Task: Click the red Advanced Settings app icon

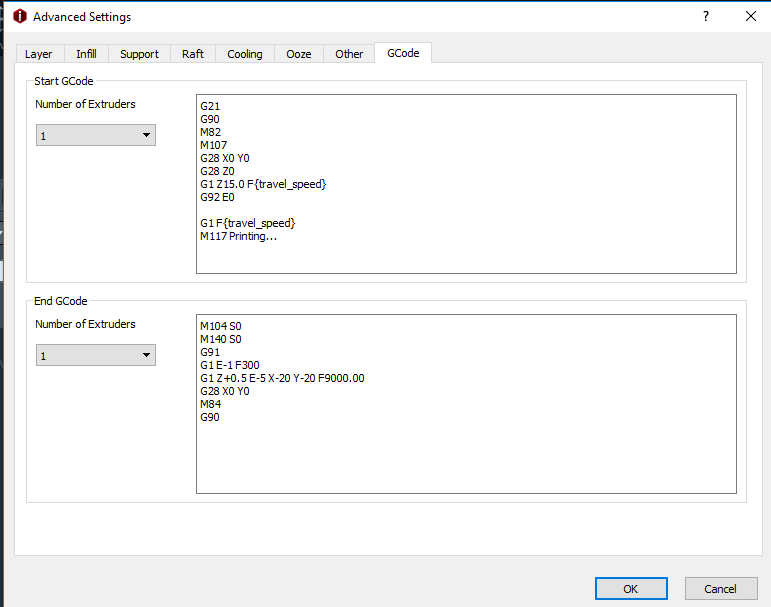Action: (x=20, y=16)
